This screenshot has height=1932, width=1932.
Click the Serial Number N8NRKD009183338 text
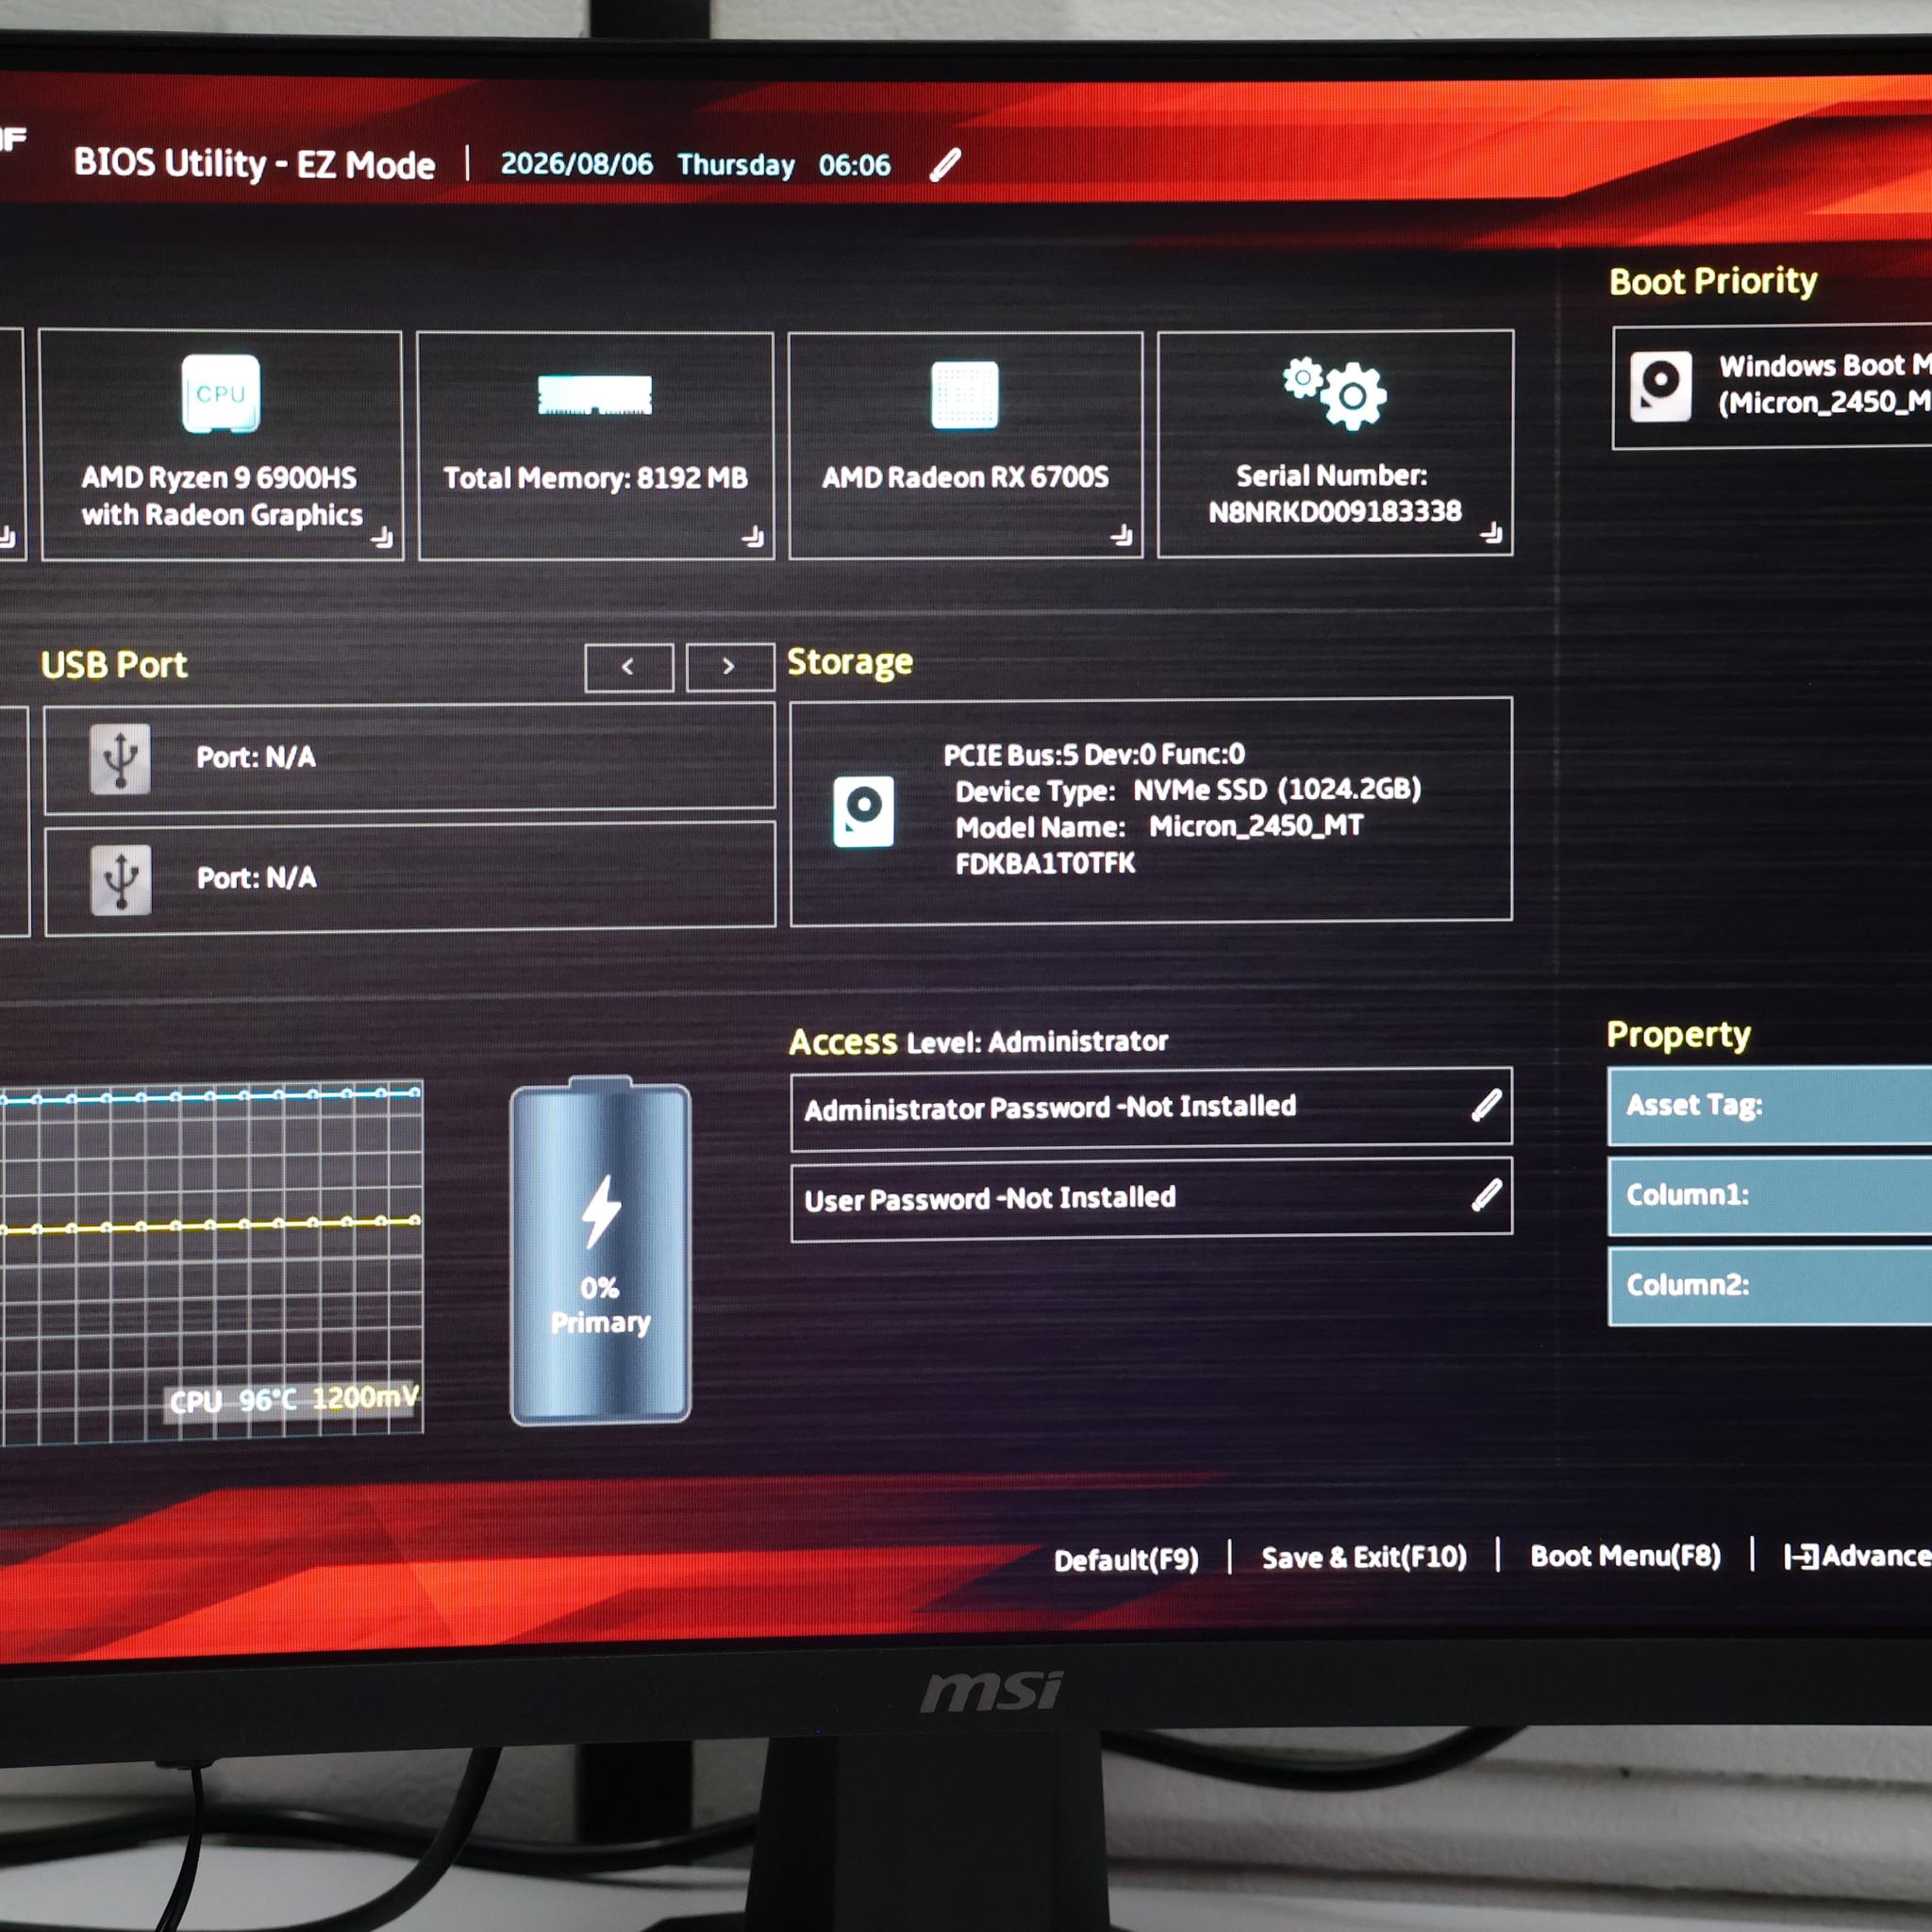click(x=1334, y=512)
